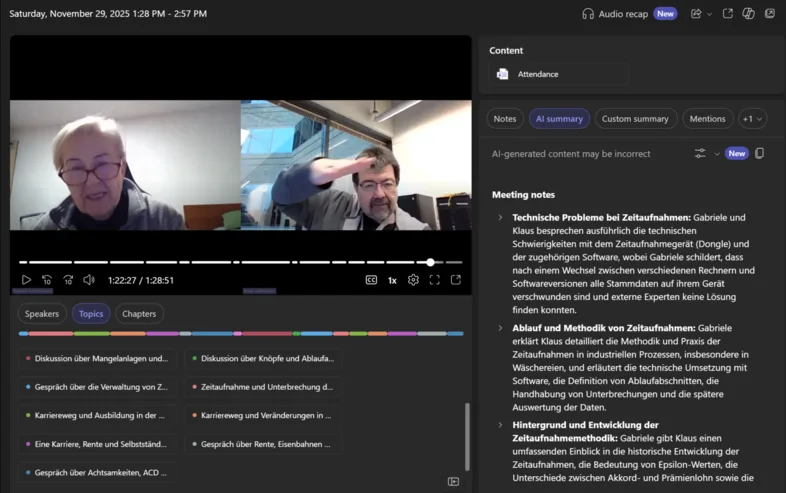The width and height of the screenshot is (786, 493).
Task: Open the Attendance report
Action: point(538,74)
